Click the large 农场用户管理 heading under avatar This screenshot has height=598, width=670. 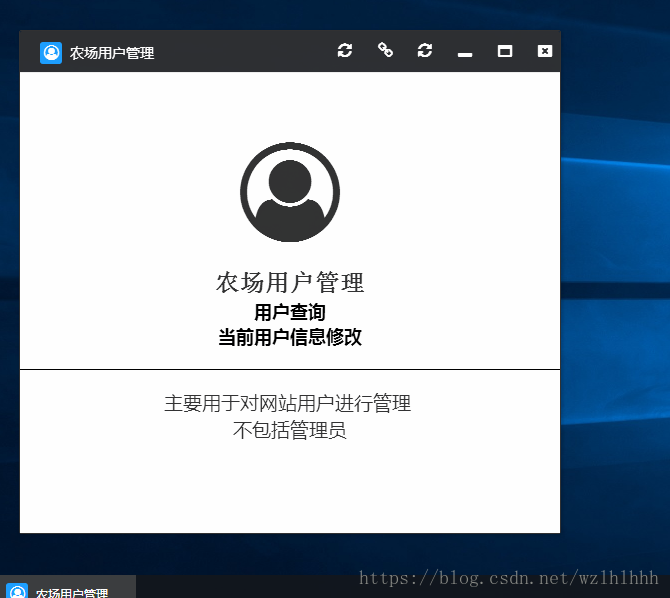point(290,283)
